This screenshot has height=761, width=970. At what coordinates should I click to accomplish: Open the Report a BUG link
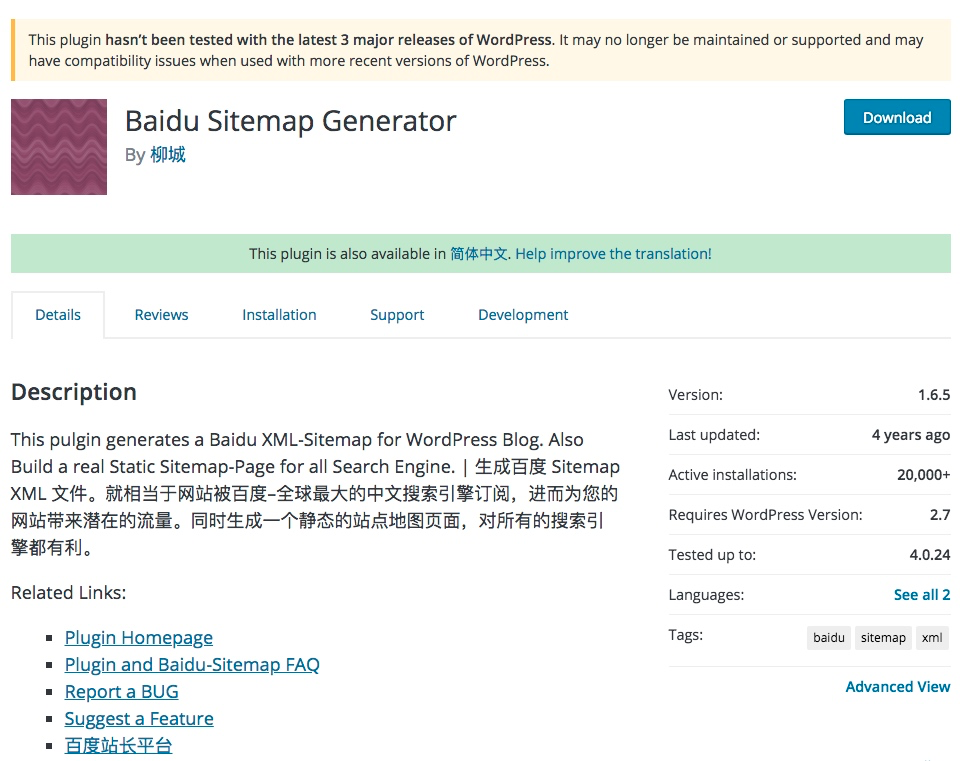click(121, 691)
